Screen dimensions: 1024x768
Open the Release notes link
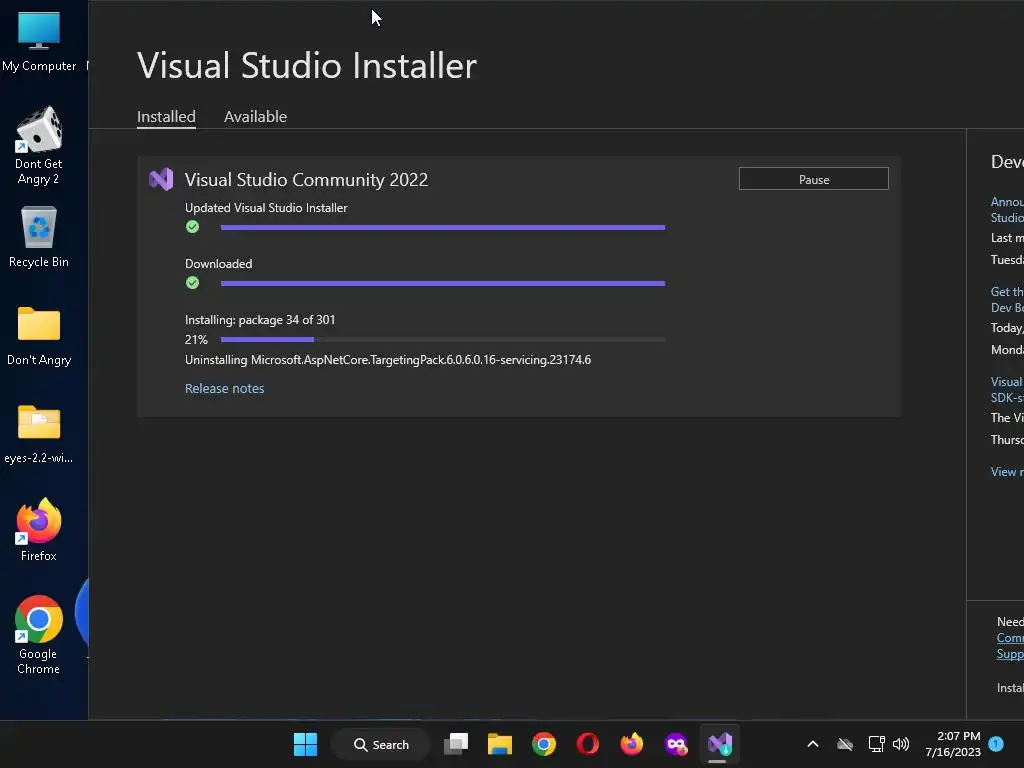224,388
